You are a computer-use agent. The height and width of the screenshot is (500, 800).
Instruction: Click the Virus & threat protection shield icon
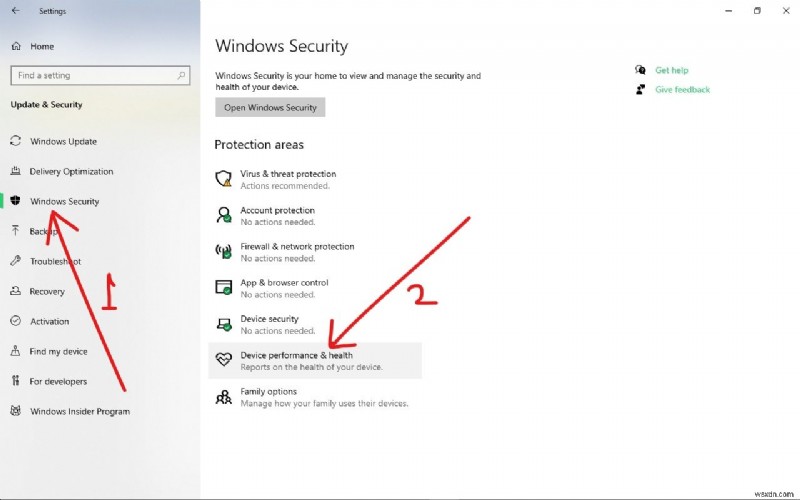pos(224,179)
